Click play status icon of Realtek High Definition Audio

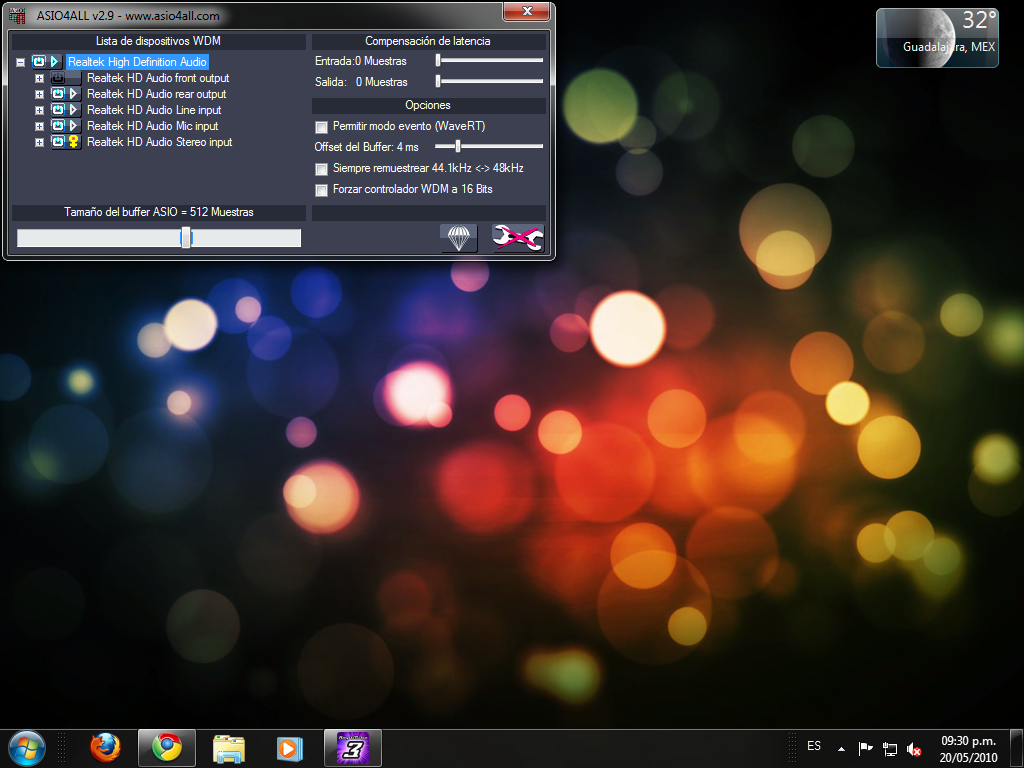click(x=55, y=61)
